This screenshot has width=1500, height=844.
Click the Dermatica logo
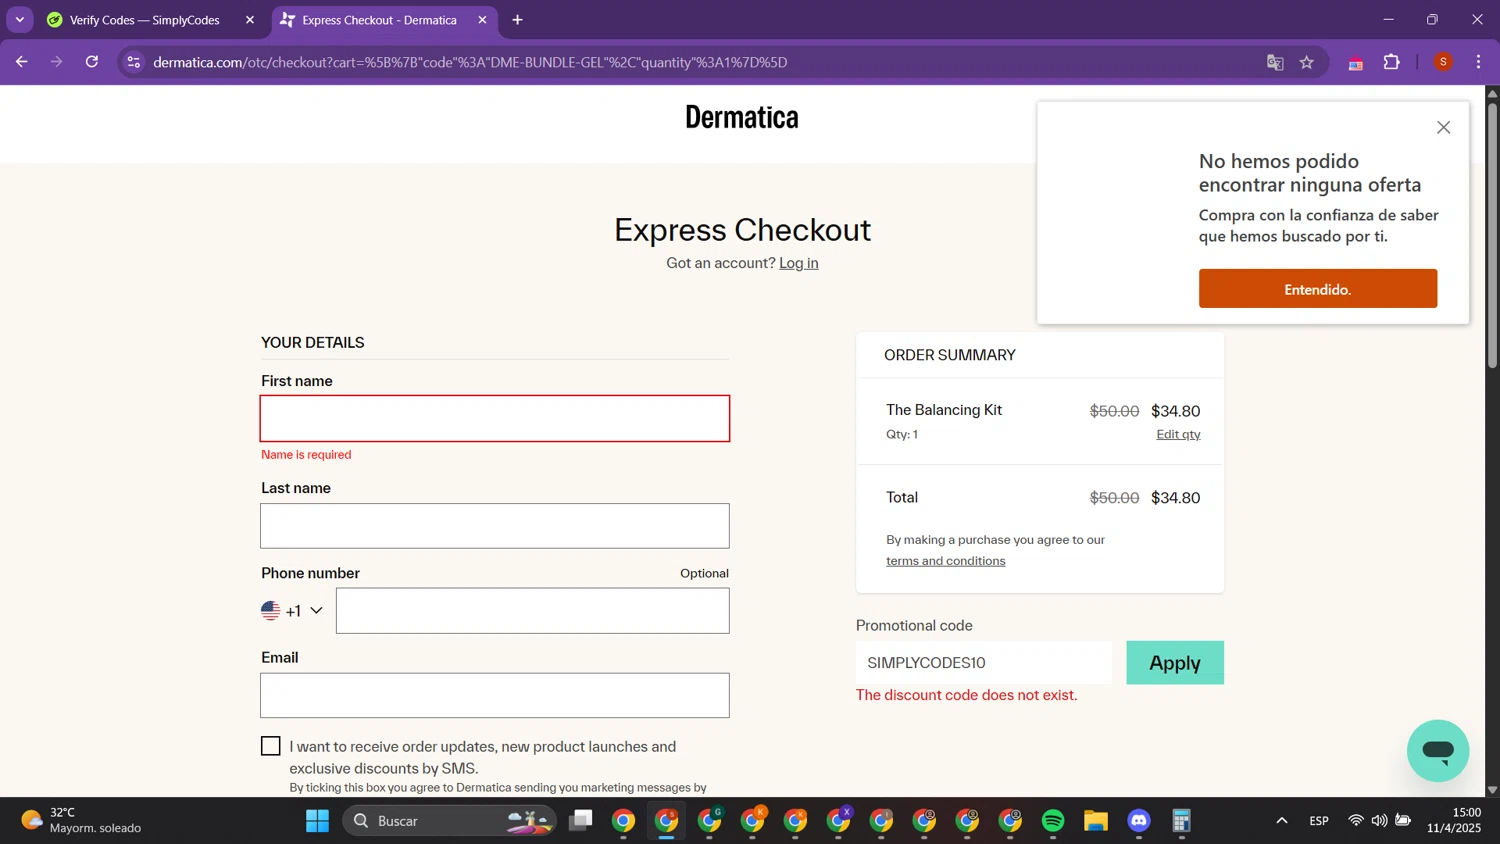pos(742,117)
